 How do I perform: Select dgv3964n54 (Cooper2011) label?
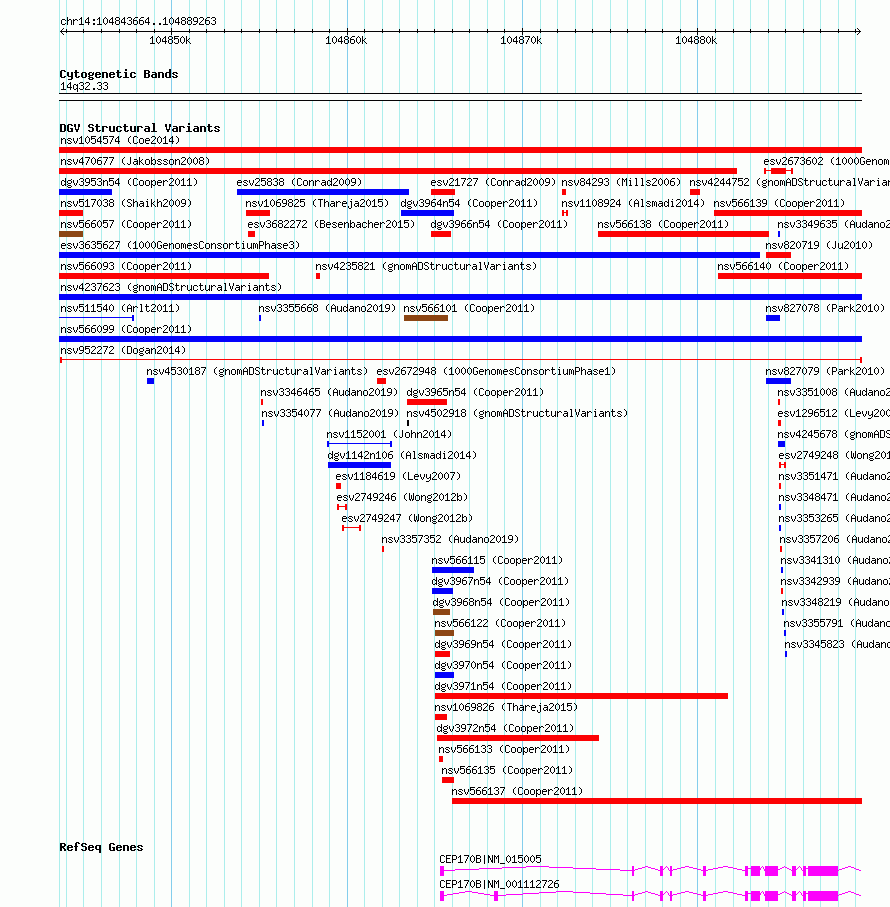(469, 204)
